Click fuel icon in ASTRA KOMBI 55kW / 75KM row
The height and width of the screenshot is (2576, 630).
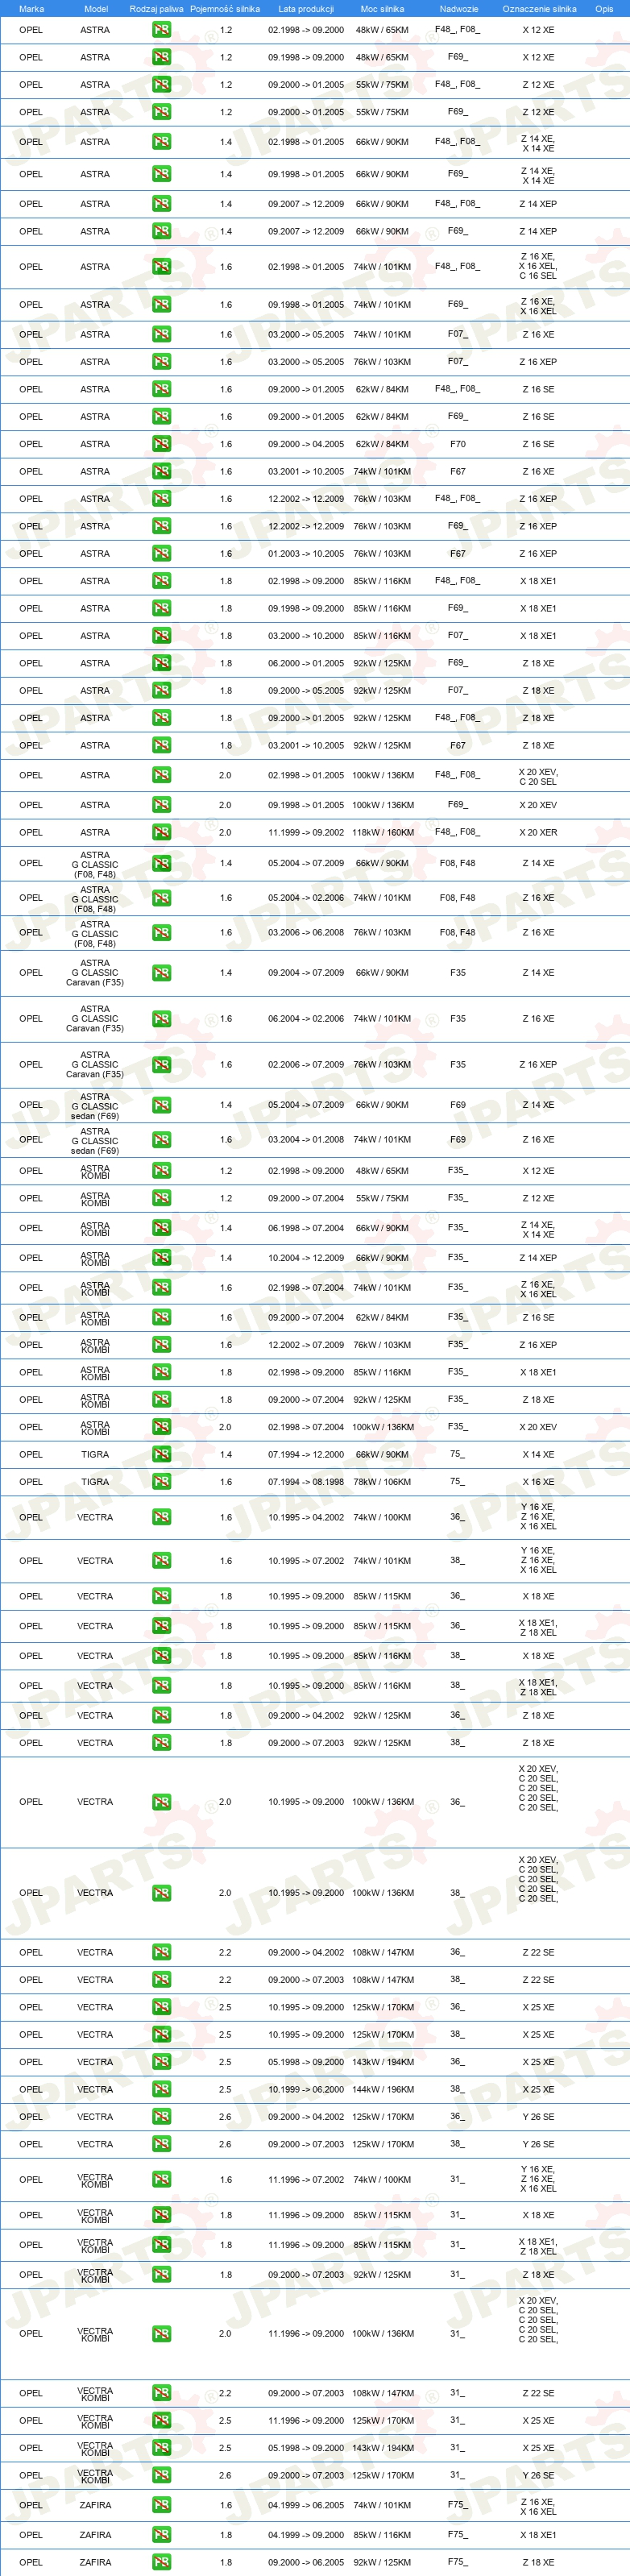(161, 1198)
